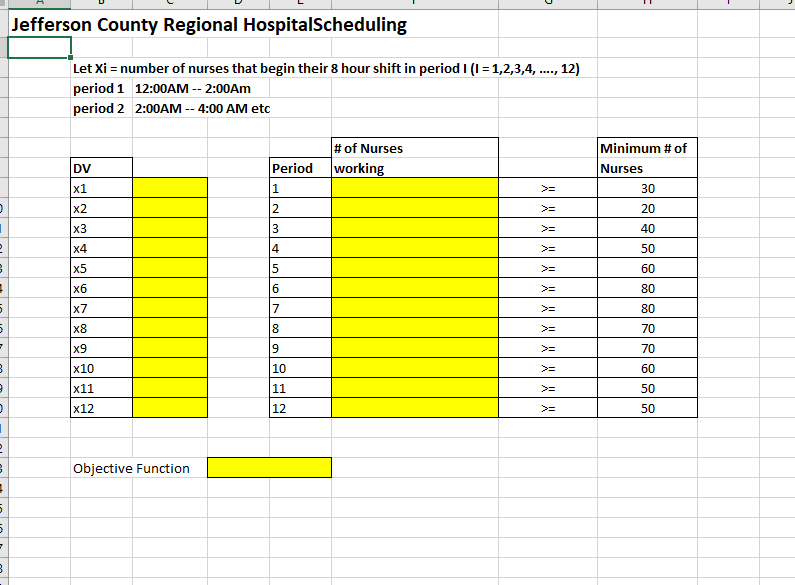Select the "Period" header cell

(300, 168)
